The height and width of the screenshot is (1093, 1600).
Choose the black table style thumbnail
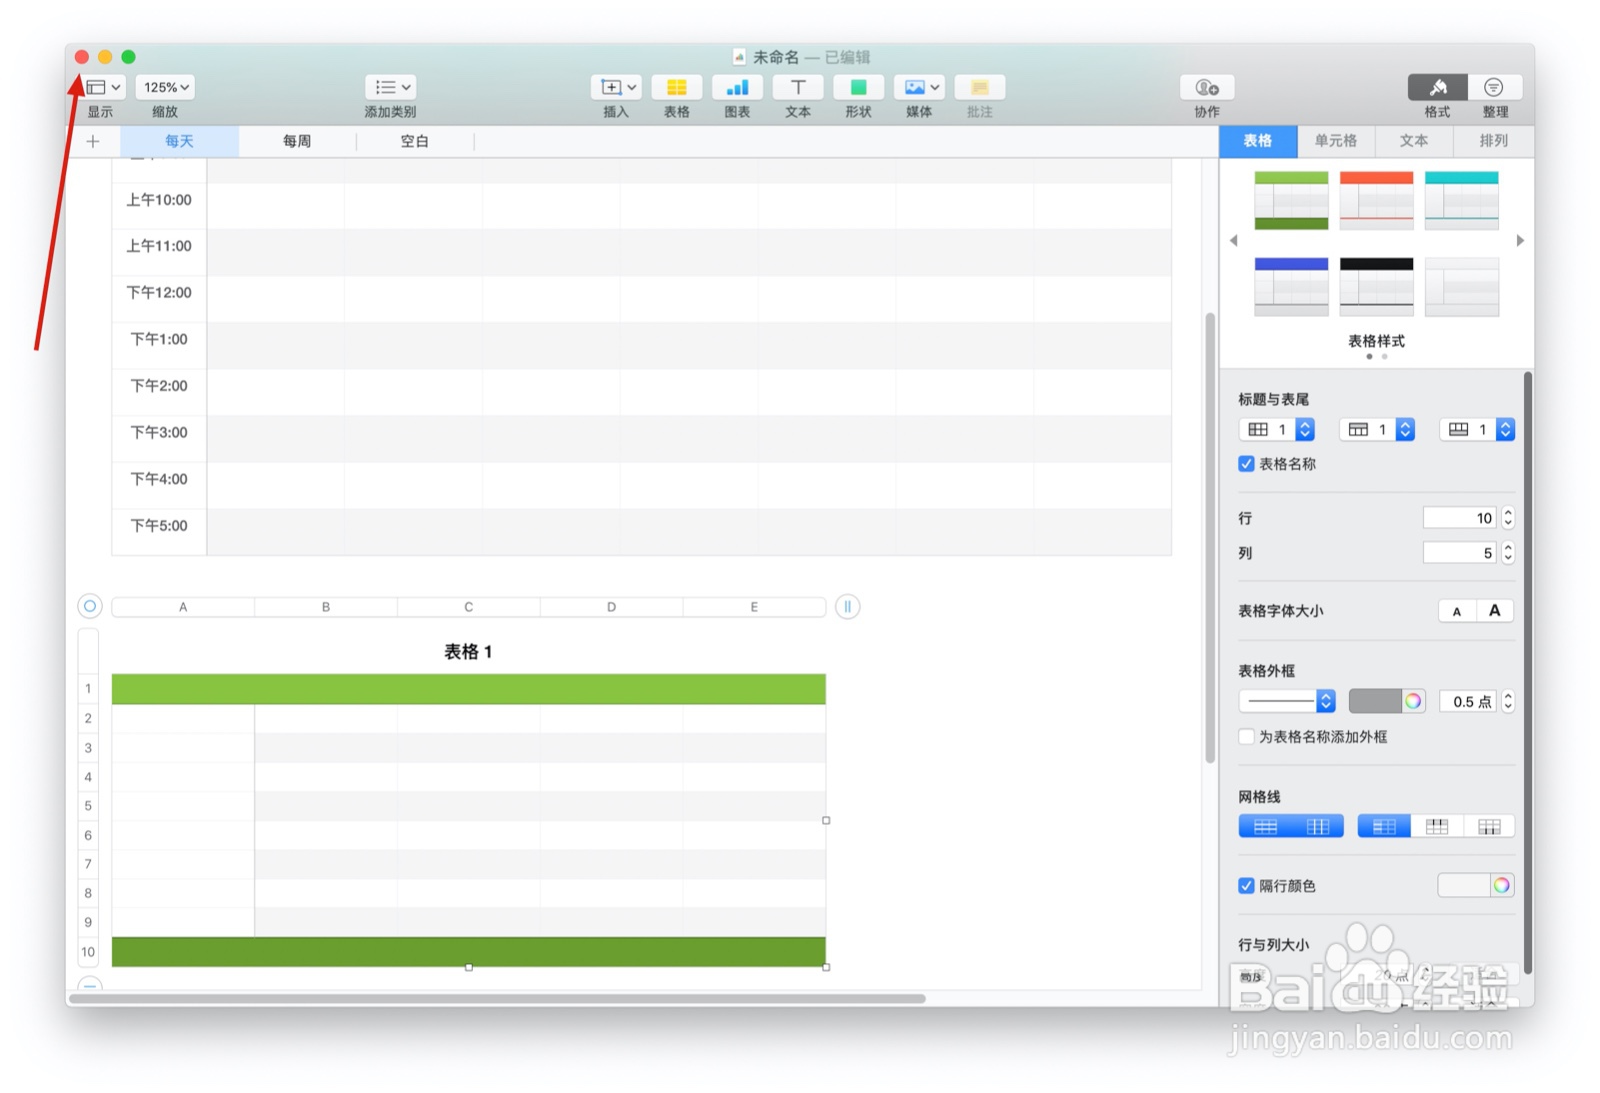(1377, 287)
